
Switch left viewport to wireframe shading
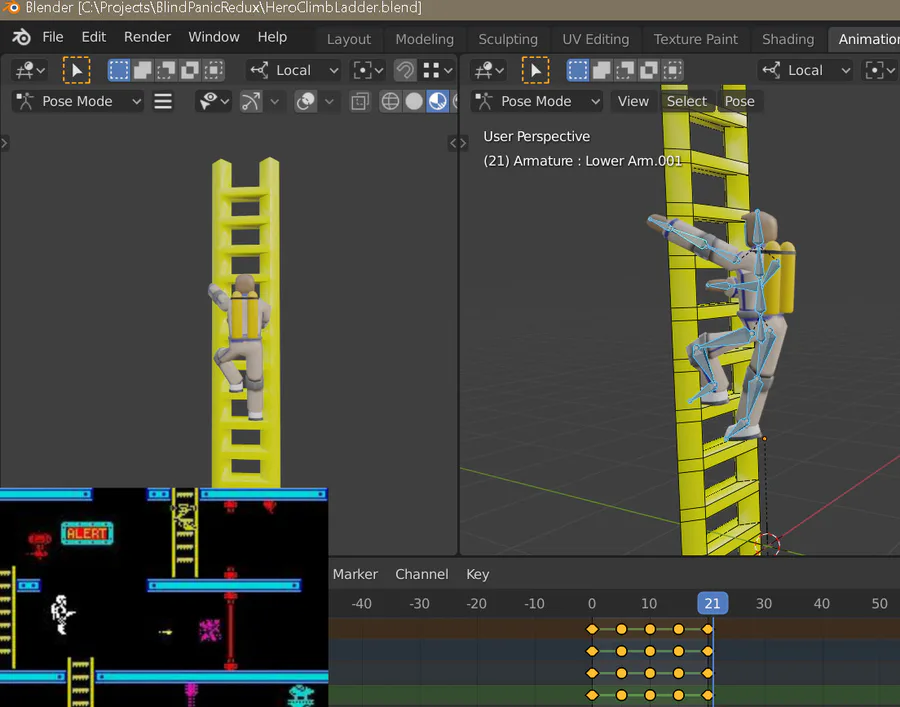390,101
